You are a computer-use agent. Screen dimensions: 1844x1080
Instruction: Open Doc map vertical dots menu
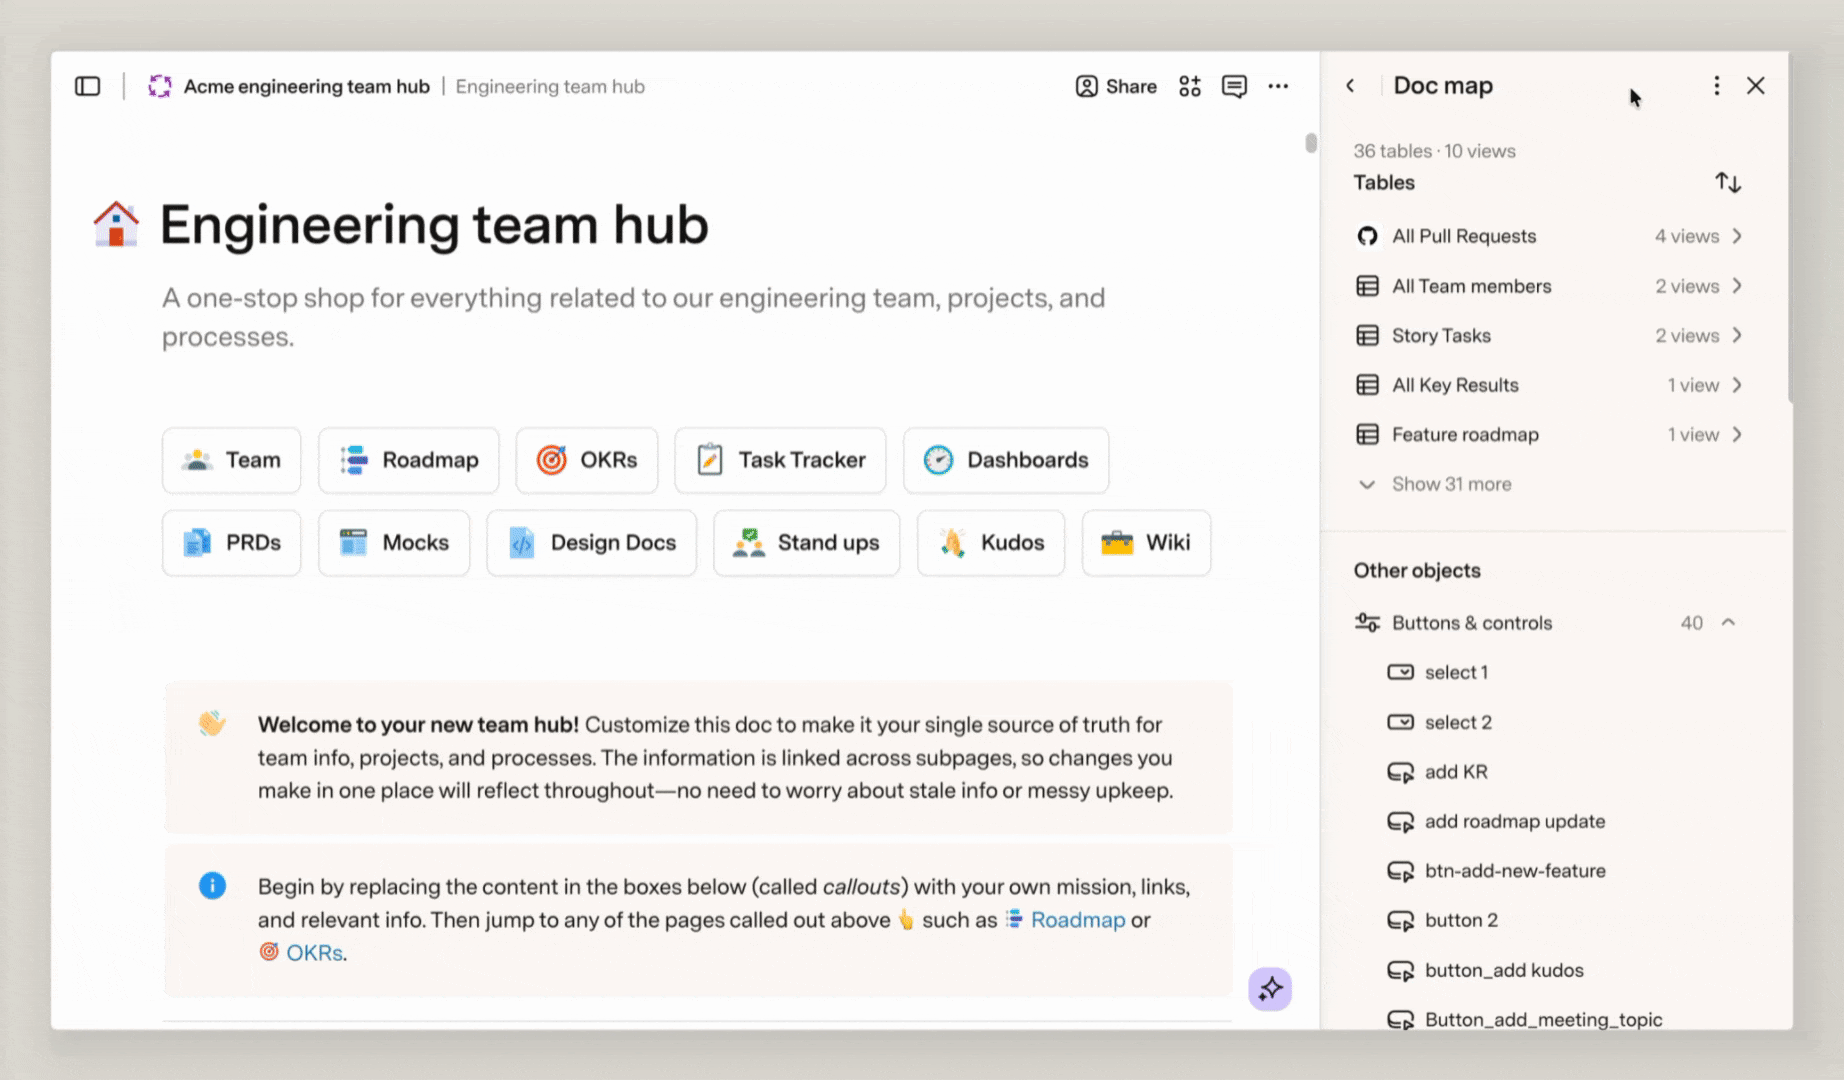pyautogui.click(x=1716, y=86)
